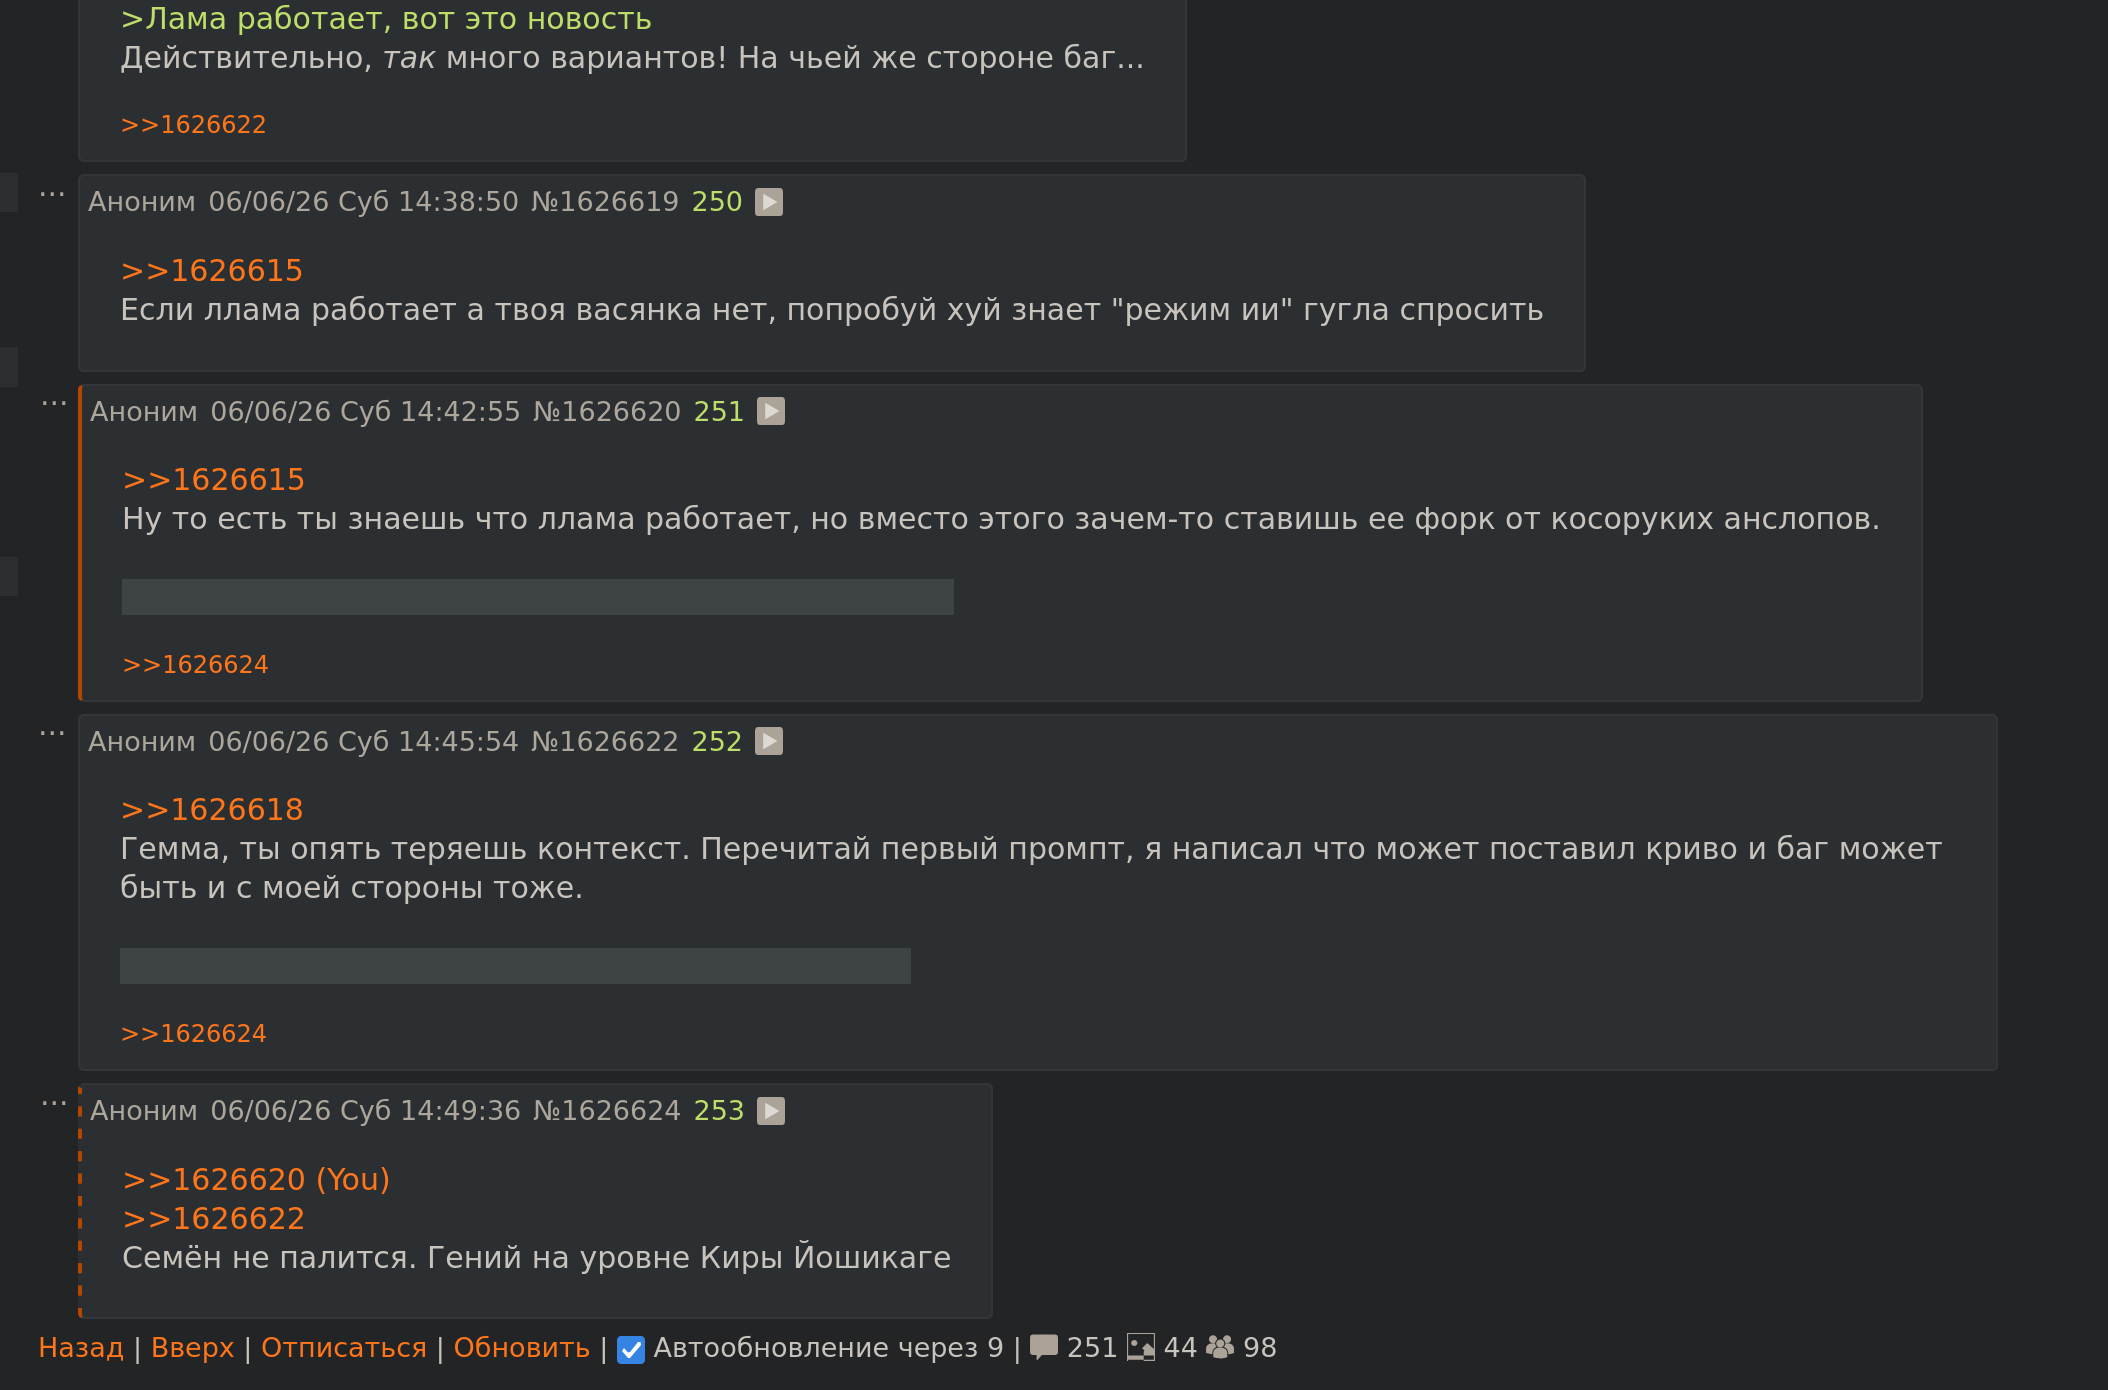Click the posters count people icon
2108x1390 pixels.
coord(1220,1347)
